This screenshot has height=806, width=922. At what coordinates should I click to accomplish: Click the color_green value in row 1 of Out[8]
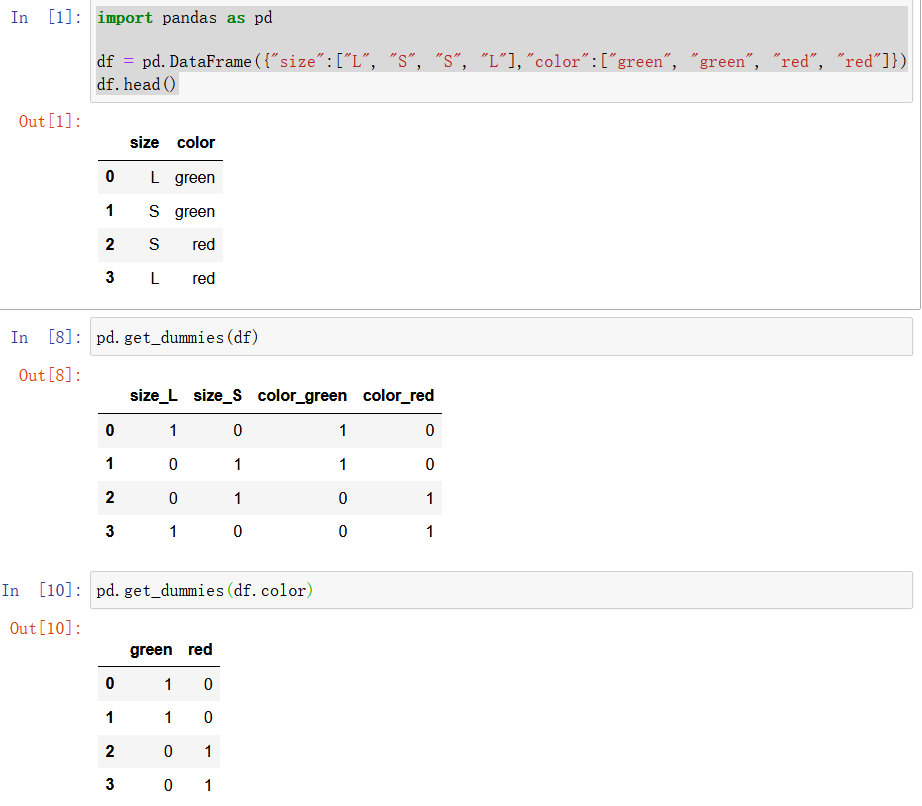343,465
